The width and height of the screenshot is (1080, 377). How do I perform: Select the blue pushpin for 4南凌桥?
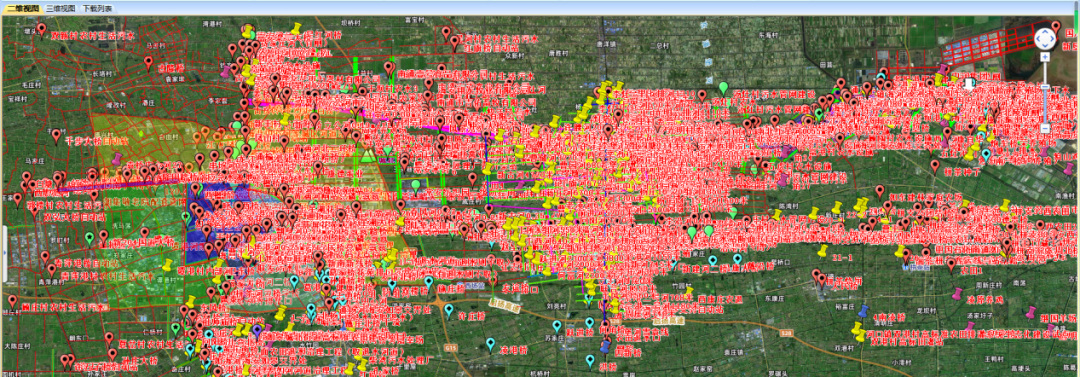pyautogui.click(x=862, y=311)
